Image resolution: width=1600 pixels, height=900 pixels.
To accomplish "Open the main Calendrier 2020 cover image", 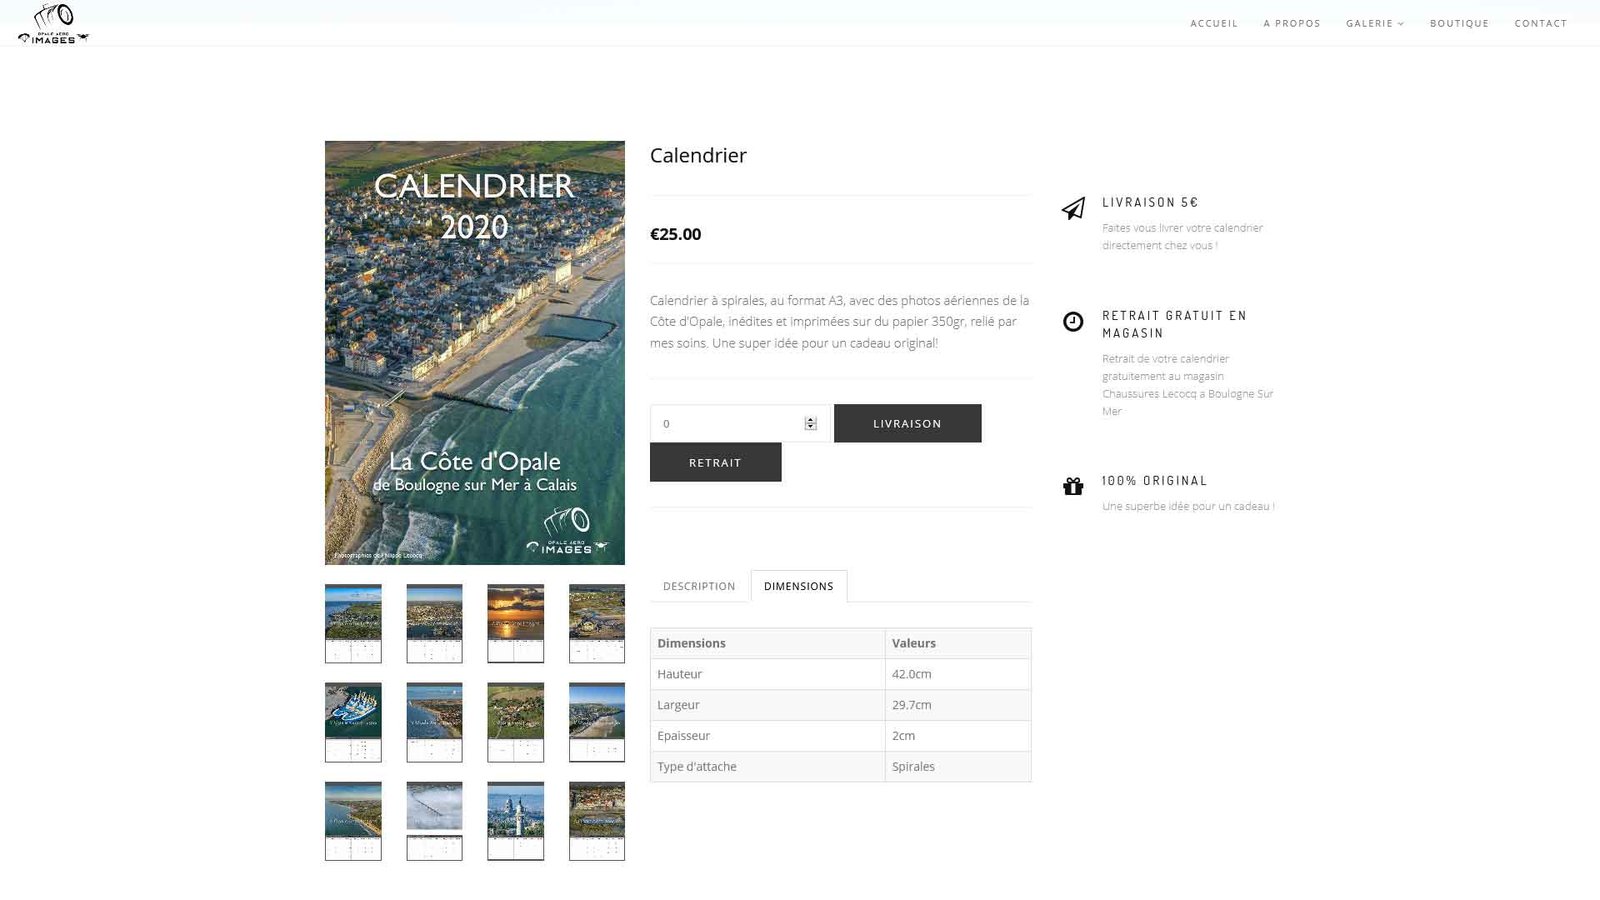I will coord(475,353).
